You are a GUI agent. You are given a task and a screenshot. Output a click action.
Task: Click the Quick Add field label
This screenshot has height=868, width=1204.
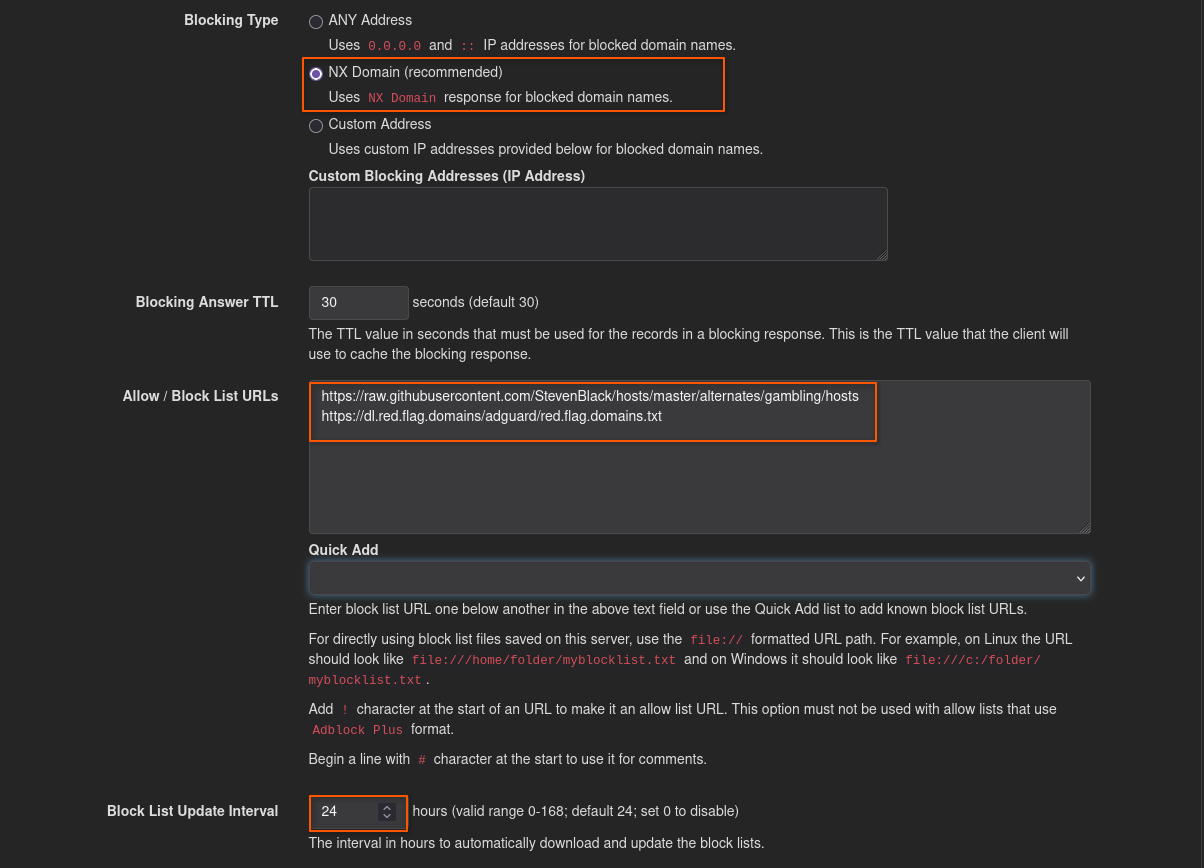[x=343, y=550]
